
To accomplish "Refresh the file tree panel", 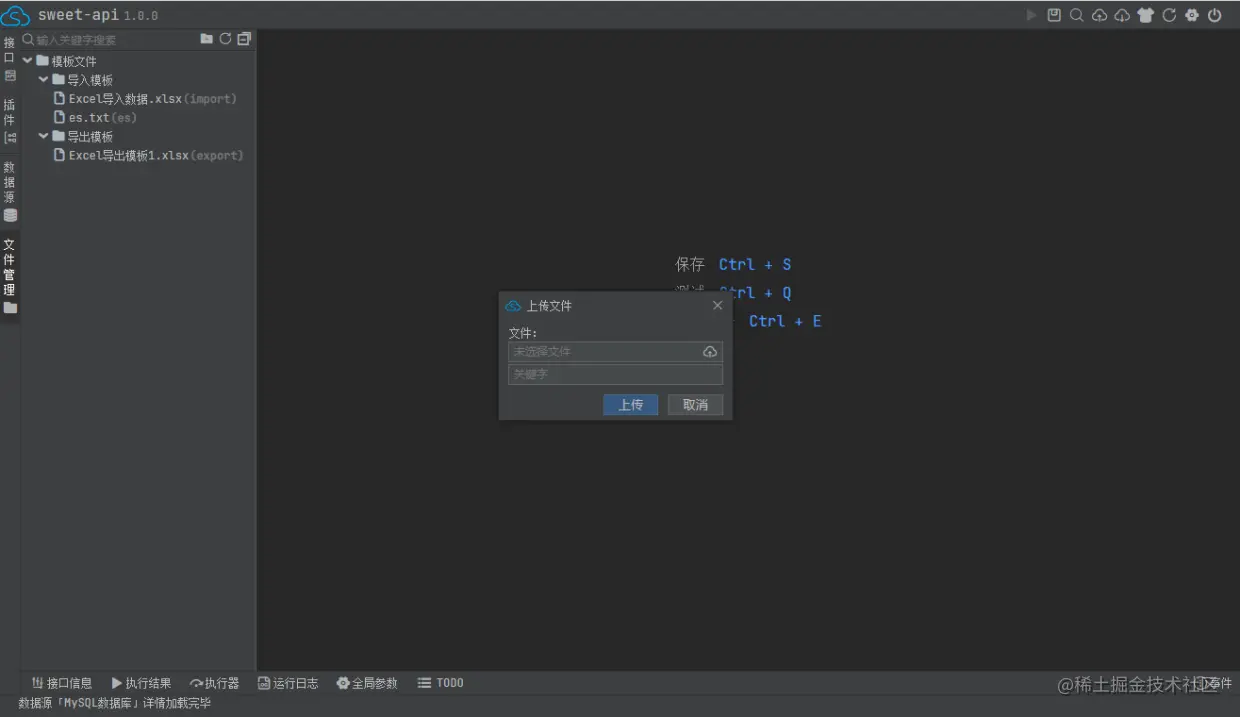I will 225,39.
